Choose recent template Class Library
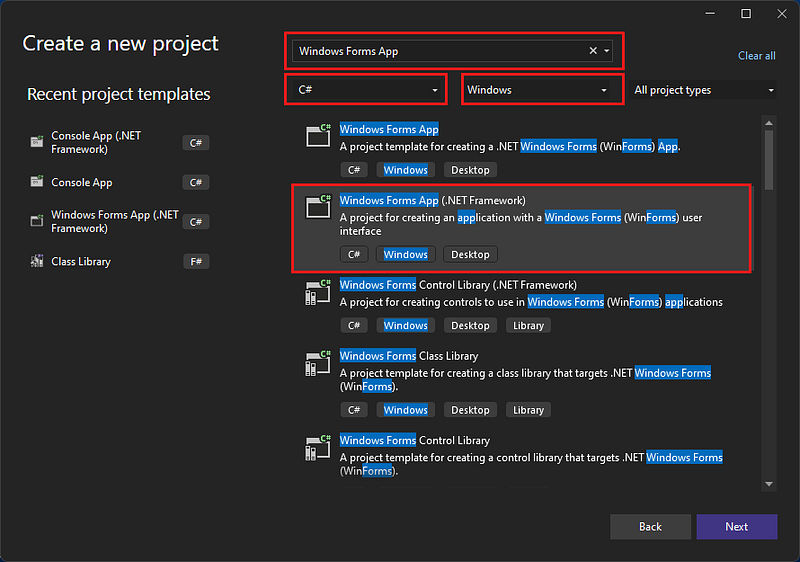 [x=120, y=262]
